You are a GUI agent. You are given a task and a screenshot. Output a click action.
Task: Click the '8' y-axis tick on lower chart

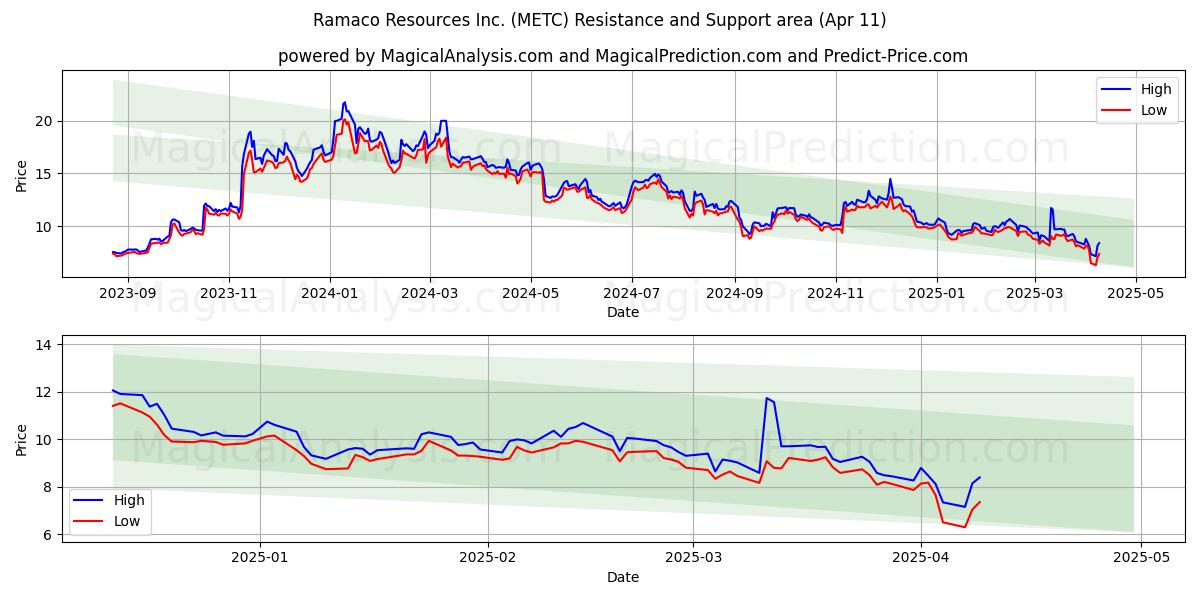[x=50, y=488]
